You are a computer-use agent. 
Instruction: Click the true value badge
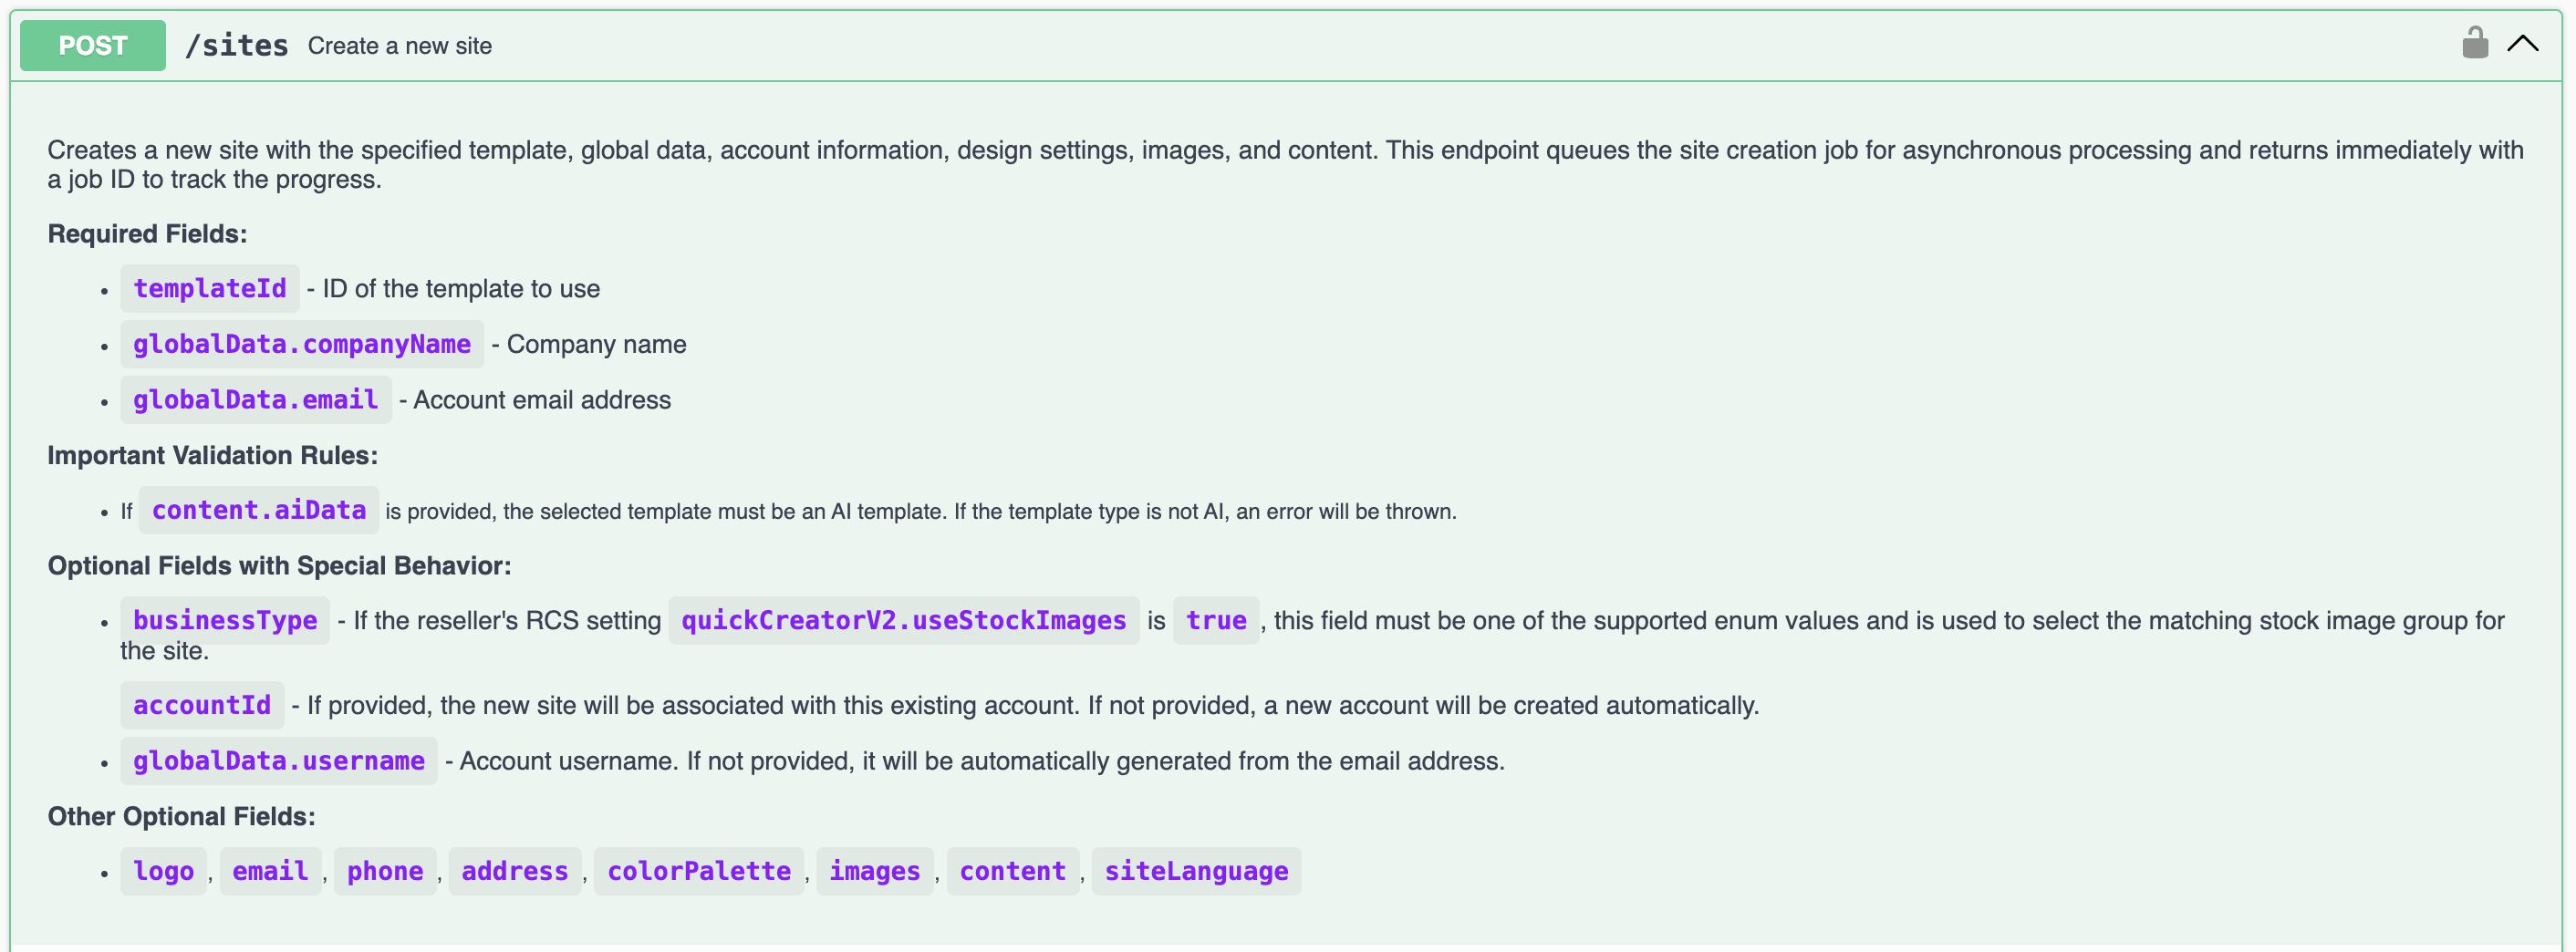point(1215,620)
